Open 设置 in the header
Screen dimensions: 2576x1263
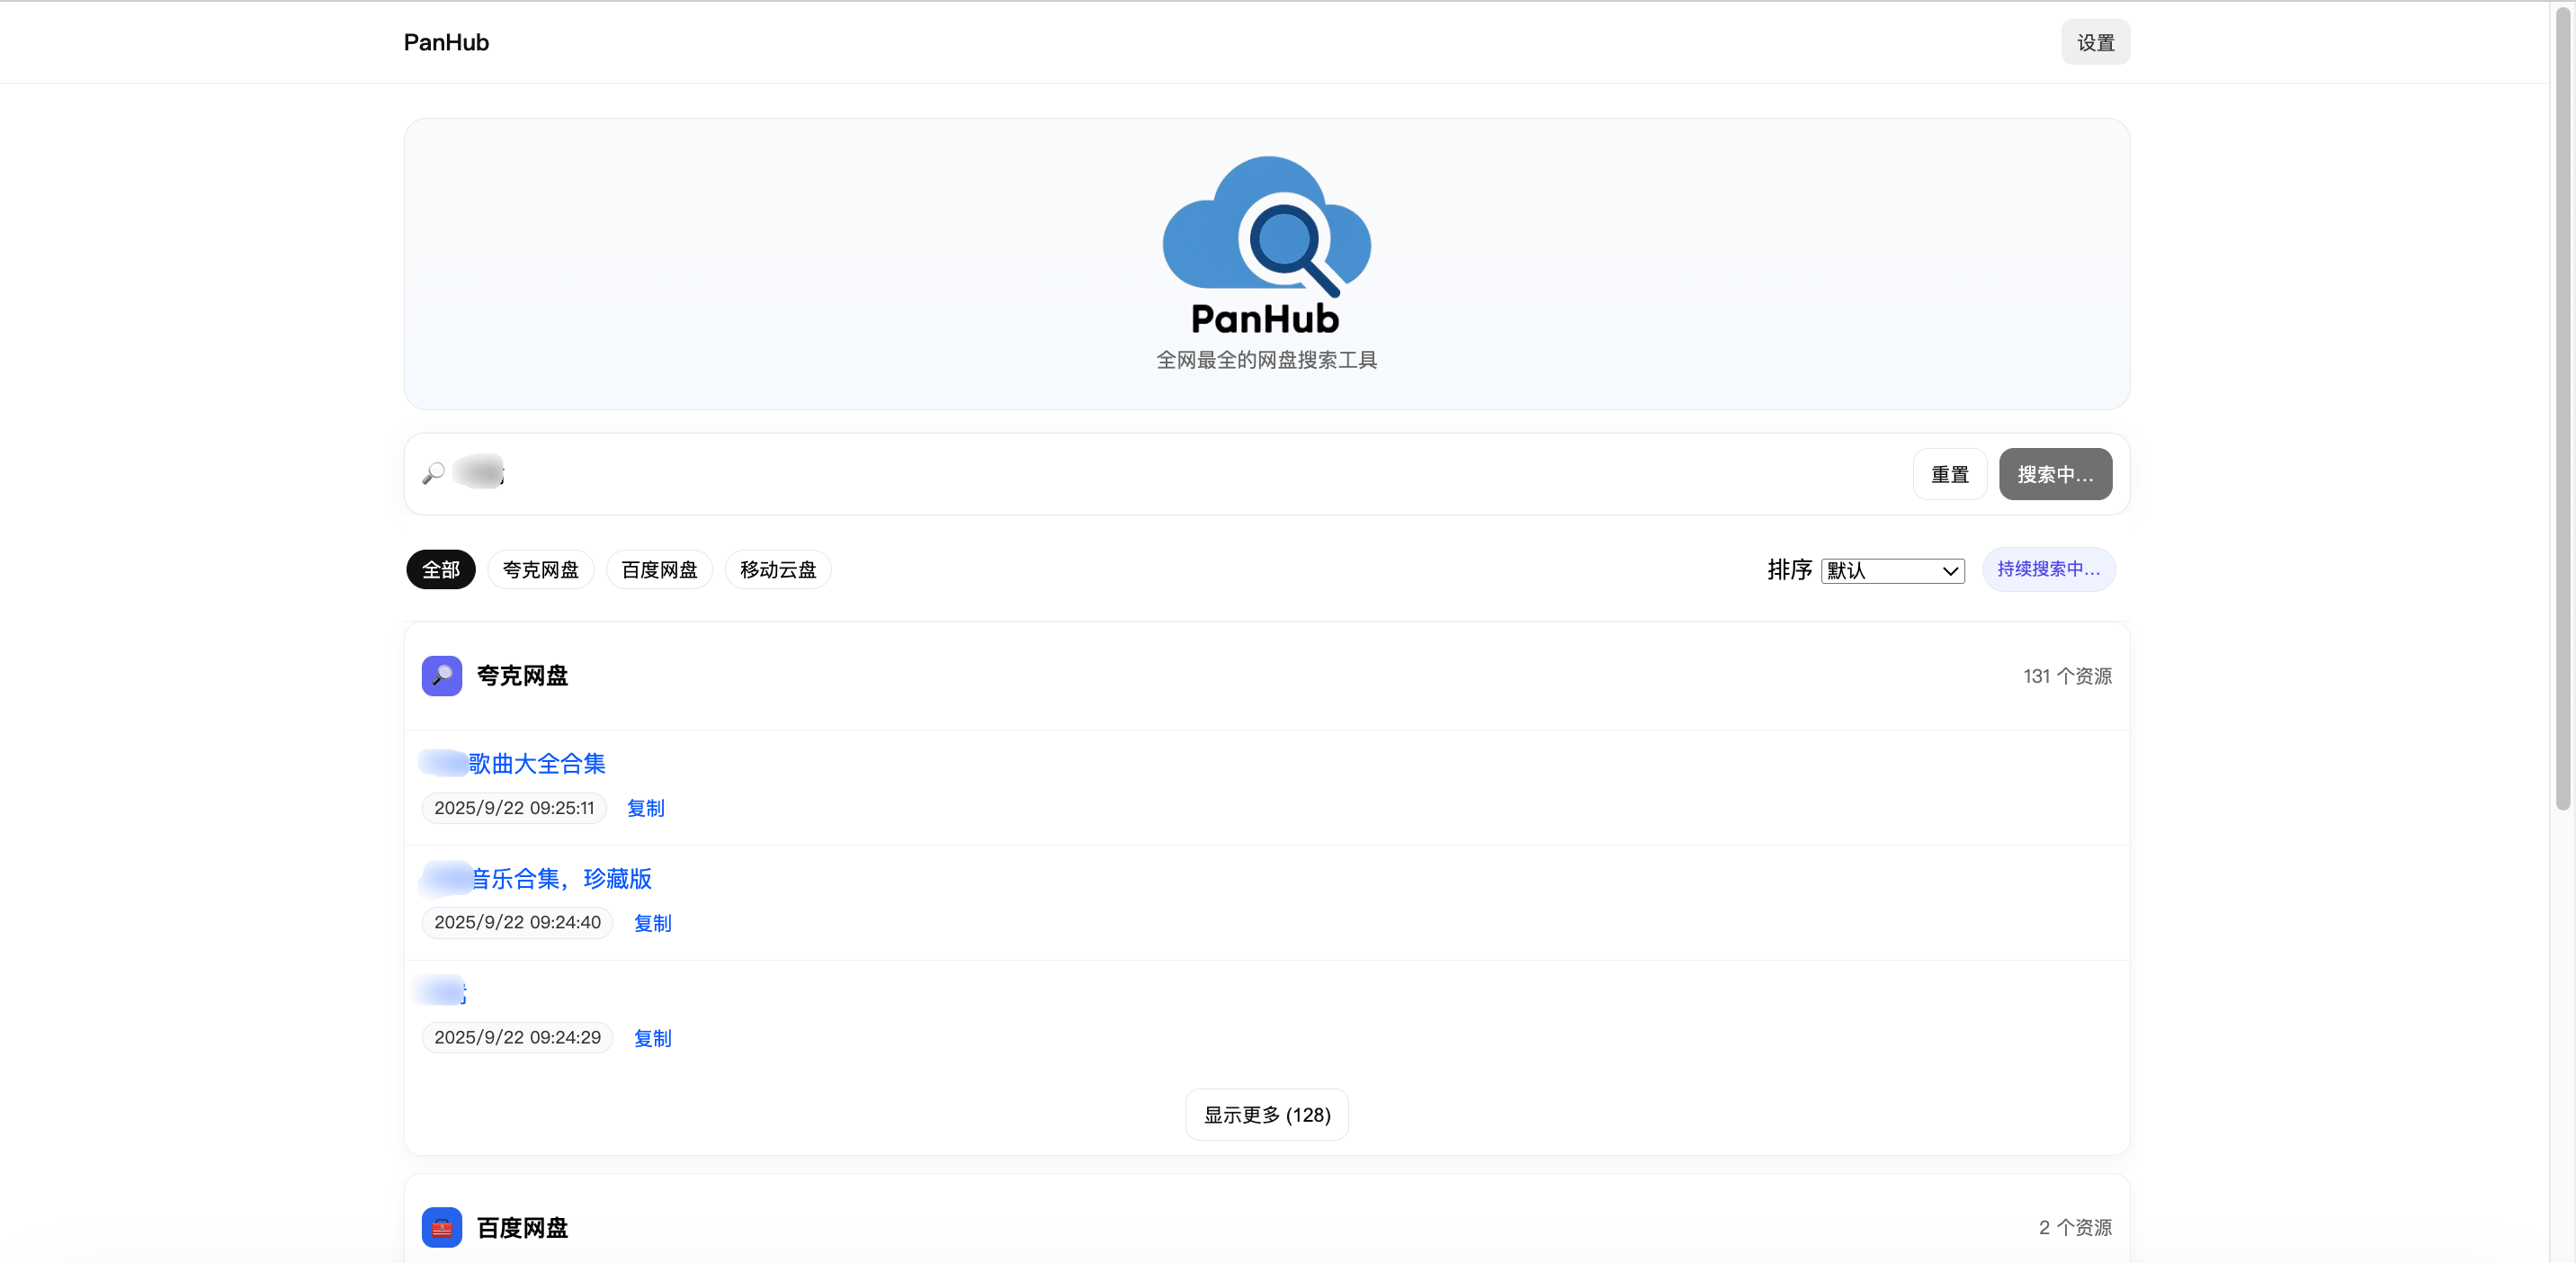(2095, 43)
